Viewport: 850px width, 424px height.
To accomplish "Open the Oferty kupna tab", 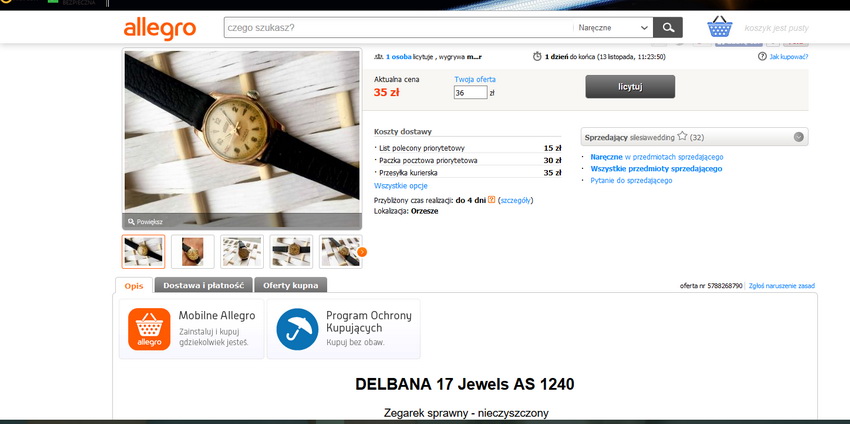I will tap(291, 285).
